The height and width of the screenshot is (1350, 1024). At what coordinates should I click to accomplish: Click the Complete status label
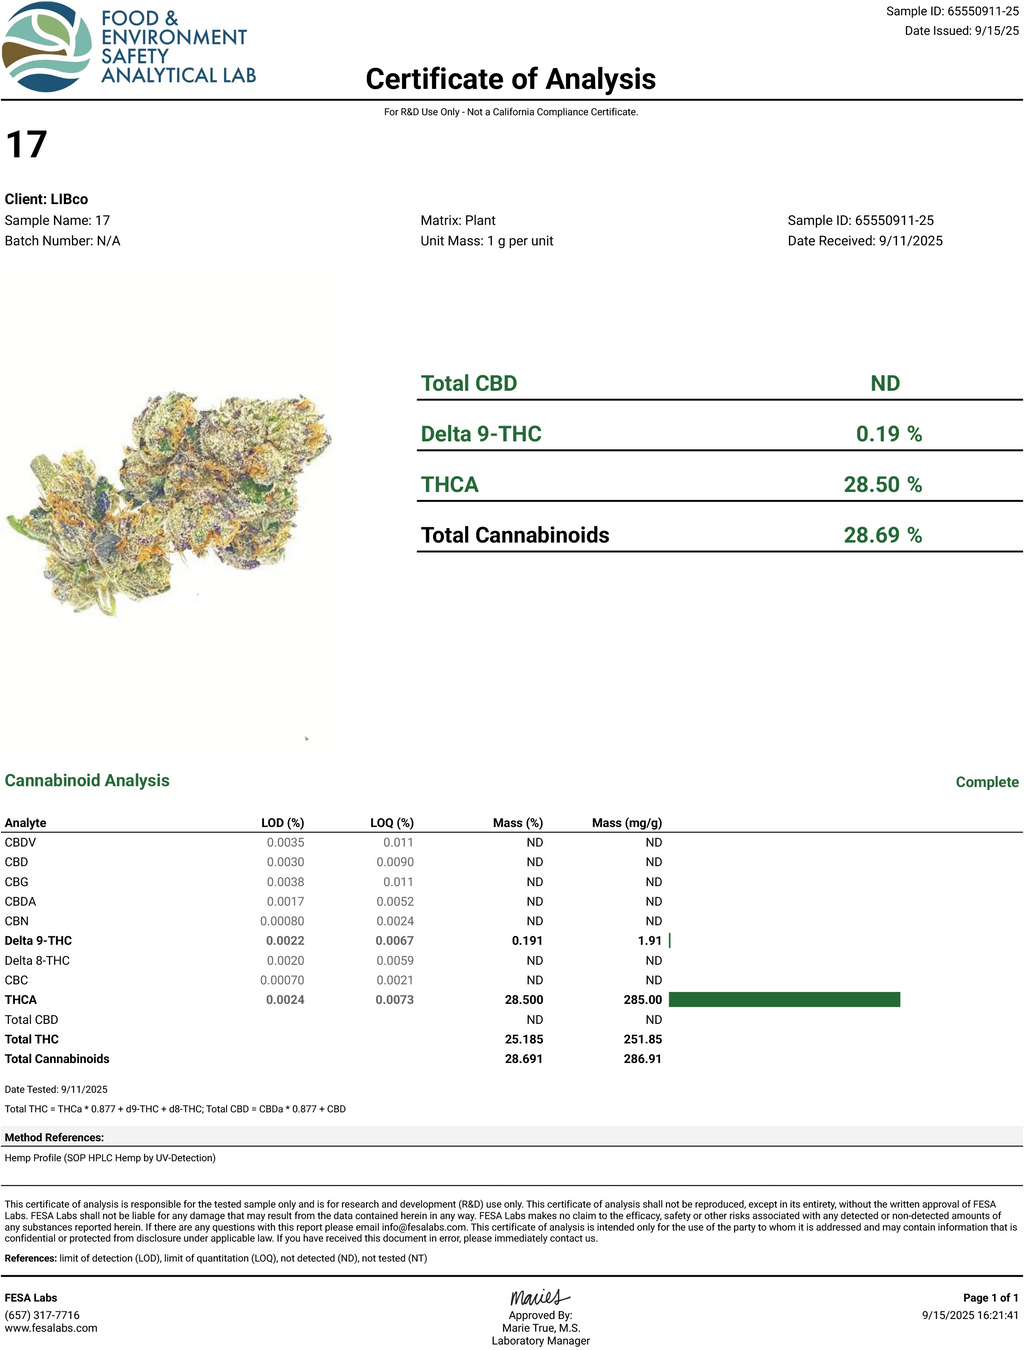[987, 782]
